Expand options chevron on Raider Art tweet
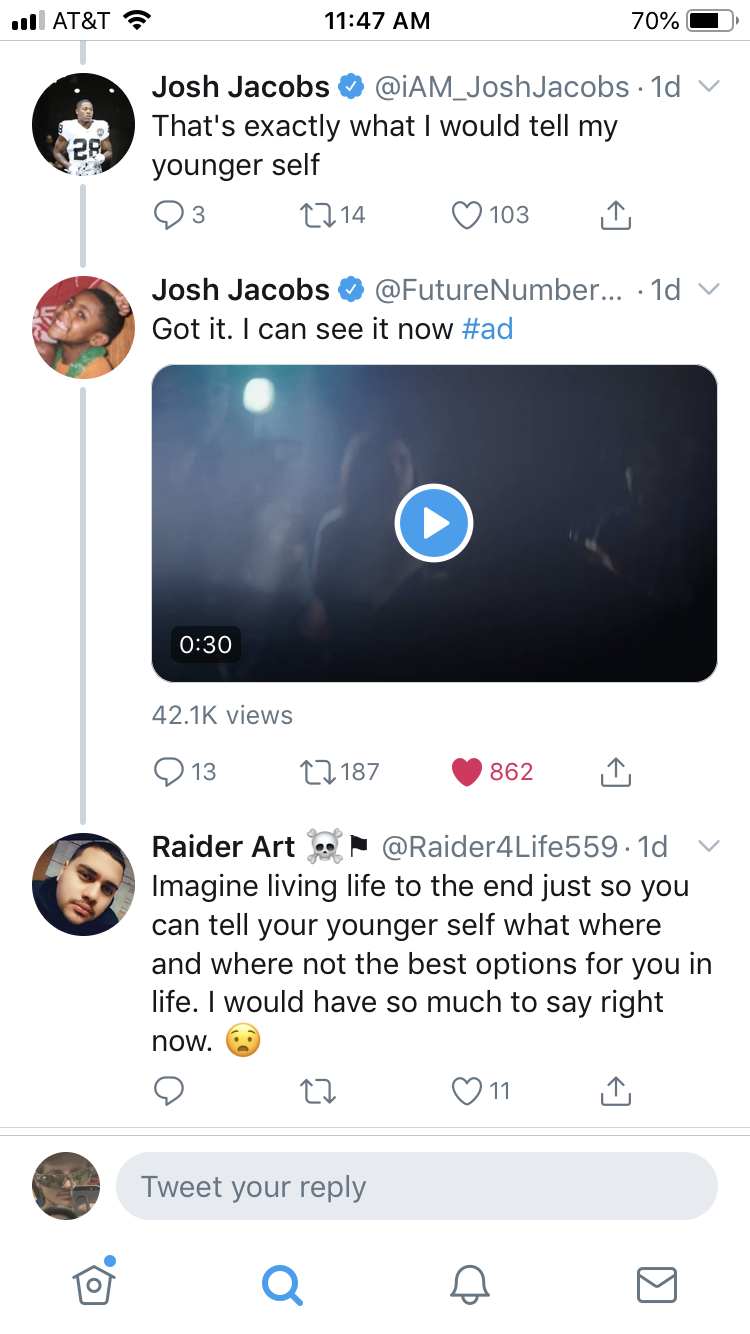The height and width of the screenshot is (1334, 750). (x=708, y=847)
